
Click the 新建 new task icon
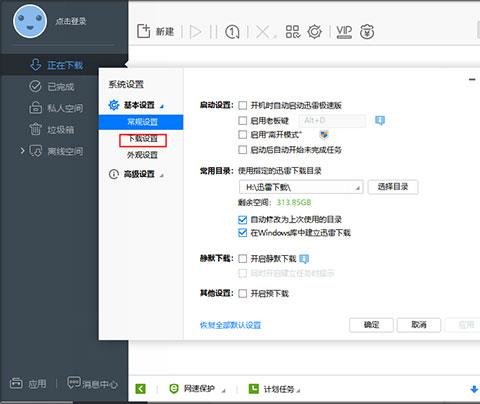coord(144,31)
